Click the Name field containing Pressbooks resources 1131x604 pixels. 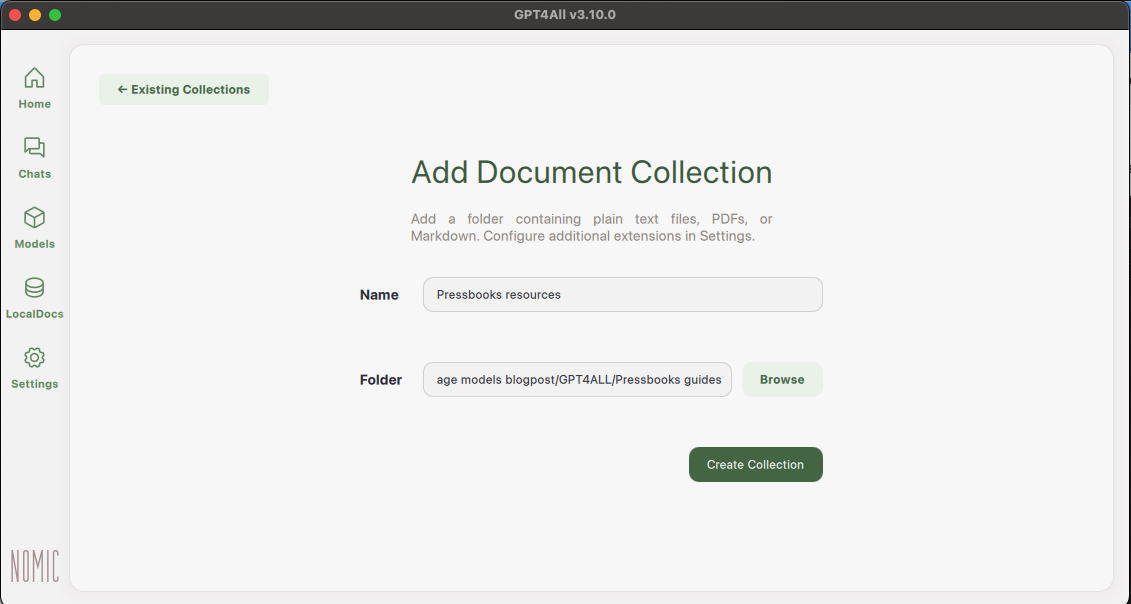(622, 294)
